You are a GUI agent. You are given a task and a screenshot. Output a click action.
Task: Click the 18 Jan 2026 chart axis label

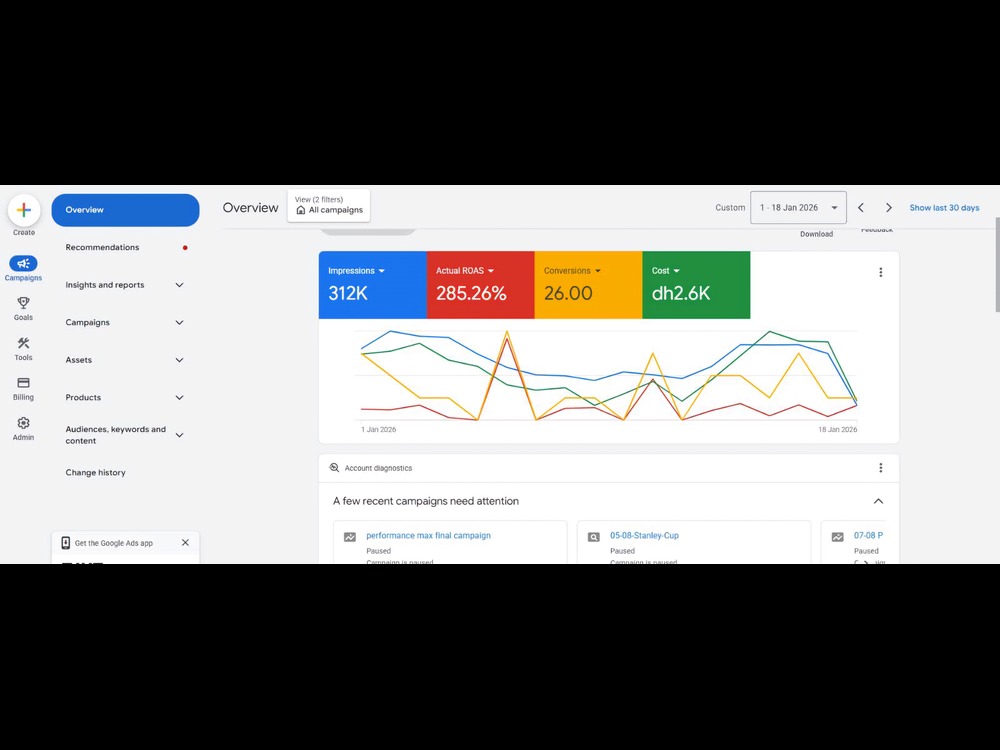[837, 430]
